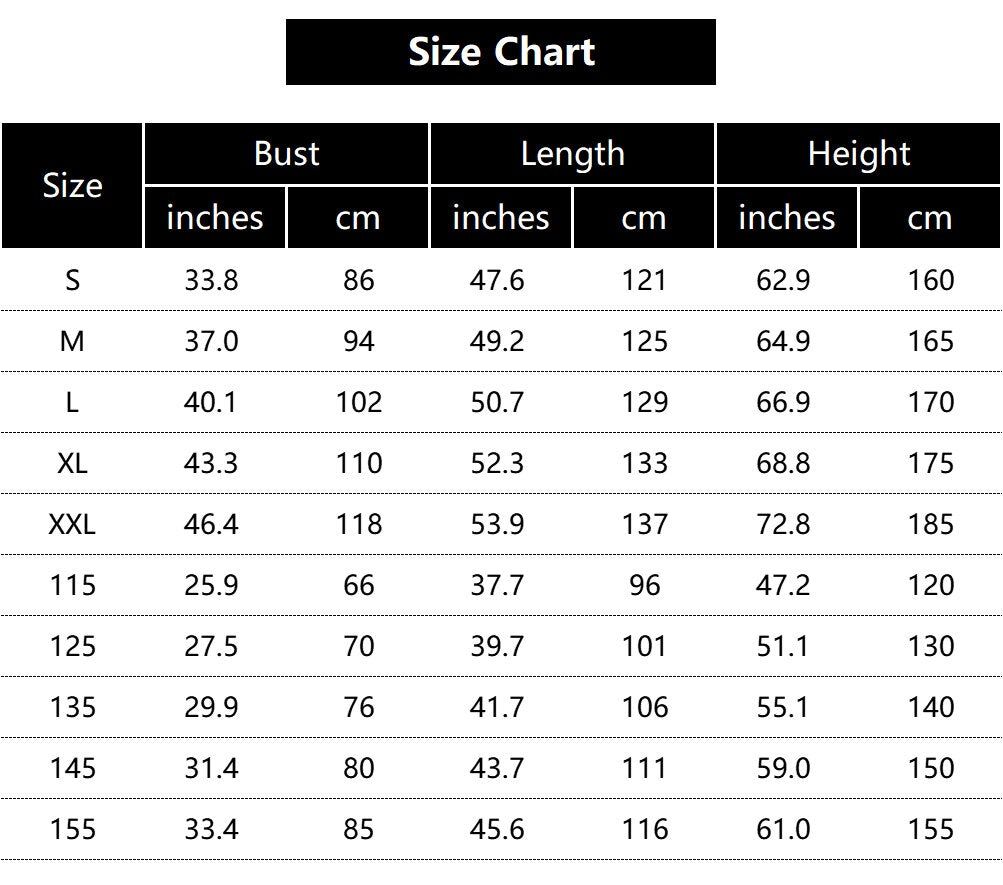Click the inches subheader under Height
Screen dimensions: 1003x885
tap(786, 218)
